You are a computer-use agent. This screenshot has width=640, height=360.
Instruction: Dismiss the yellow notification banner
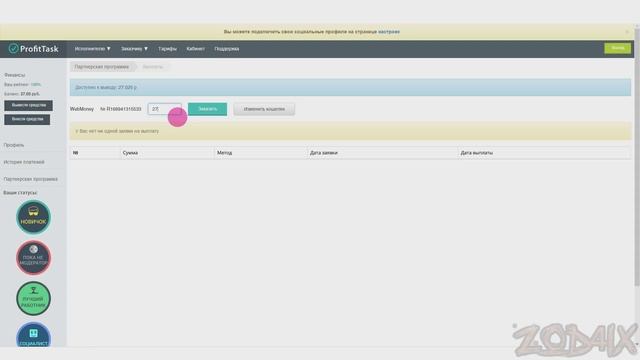click(x=627, y=31)
